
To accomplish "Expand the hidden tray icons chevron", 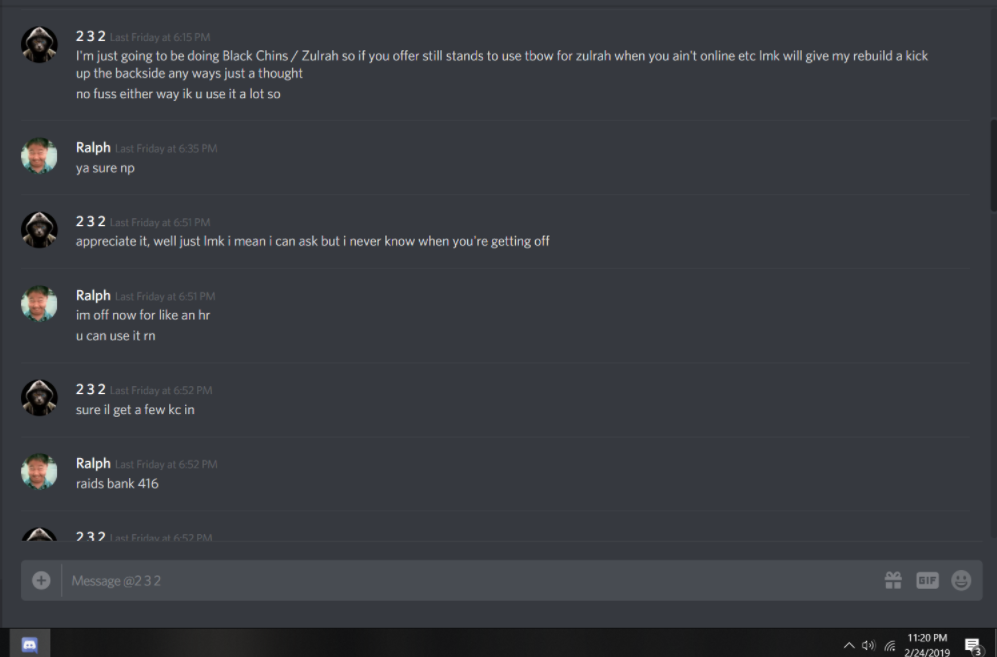I will click(849, 645).
